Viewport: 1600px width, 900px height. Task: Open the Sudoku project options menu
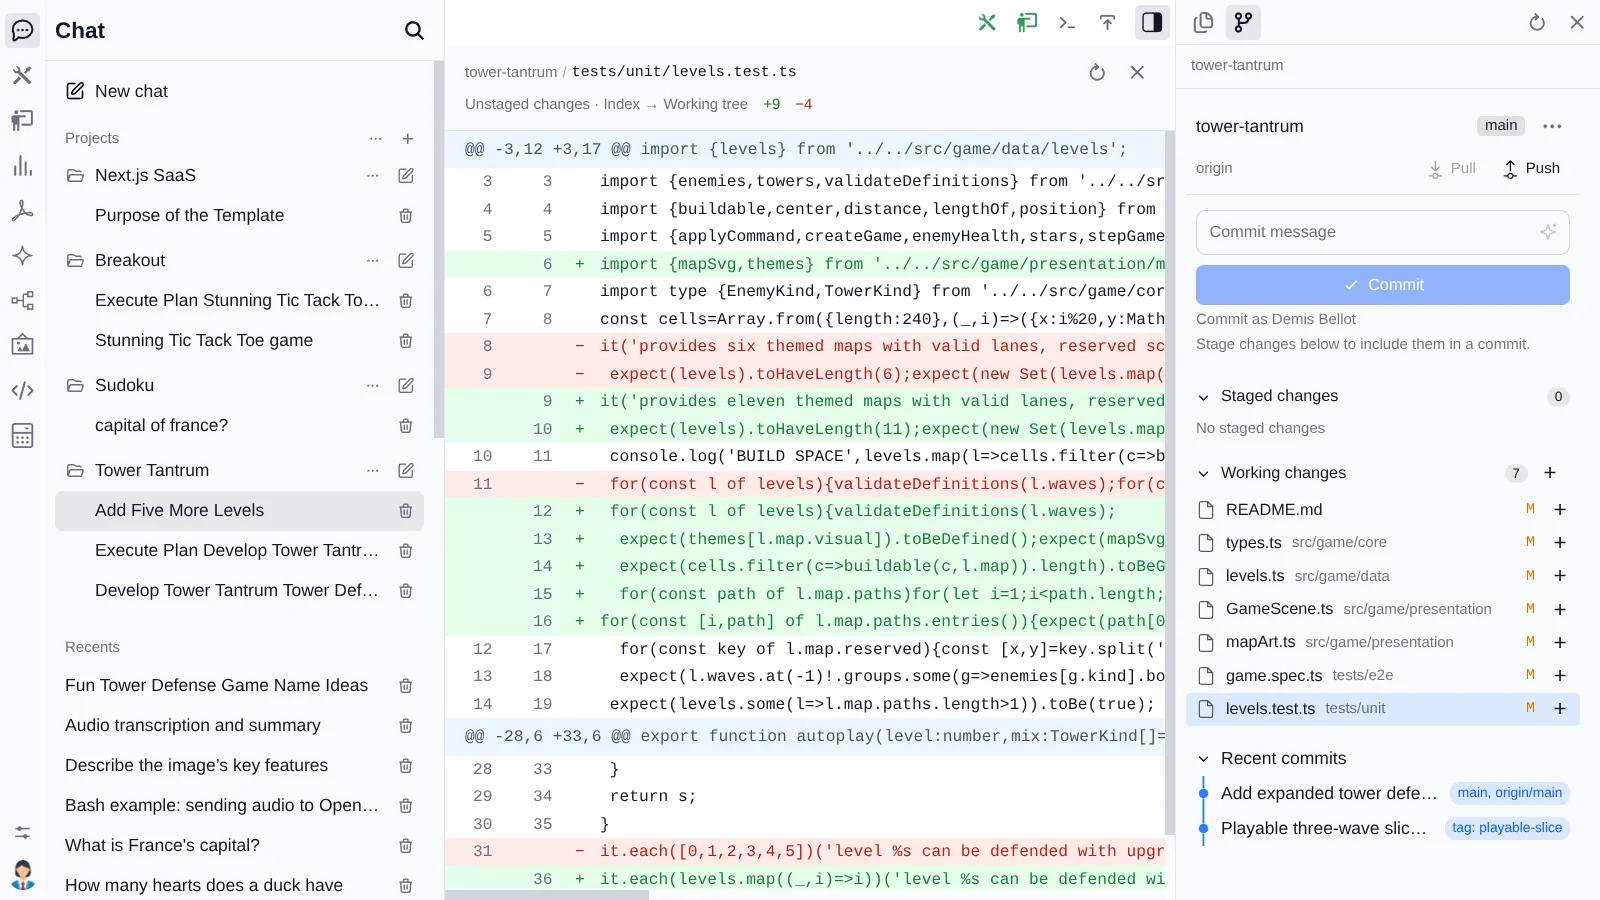[373, 386]
